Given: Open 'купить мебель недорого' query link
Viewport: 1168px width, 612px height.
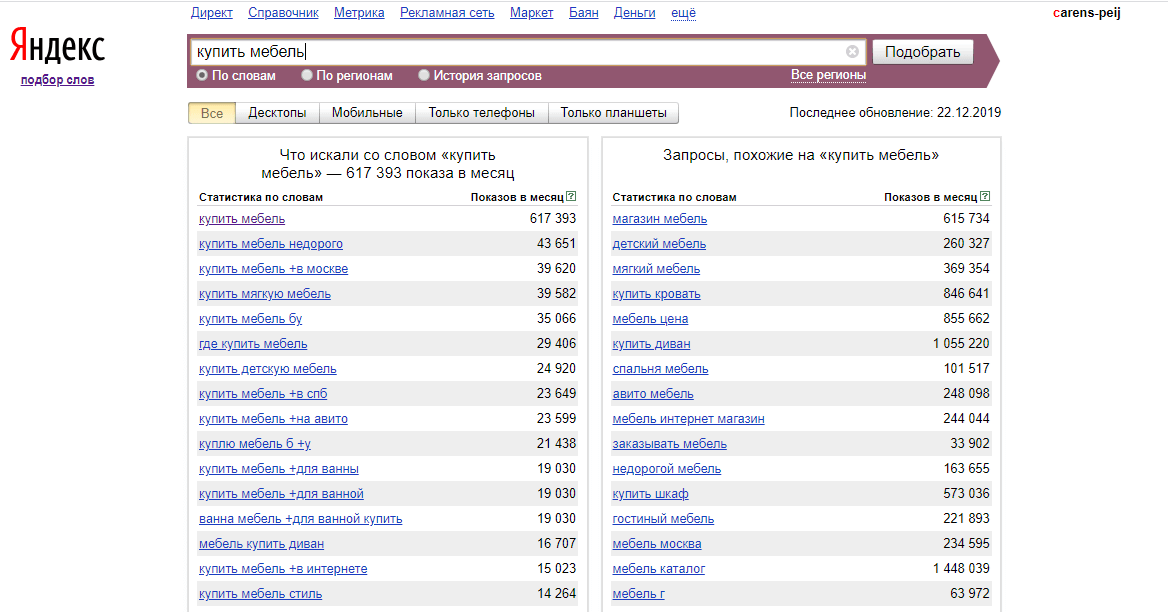Looking at the screenshot, I should (271, 243).
